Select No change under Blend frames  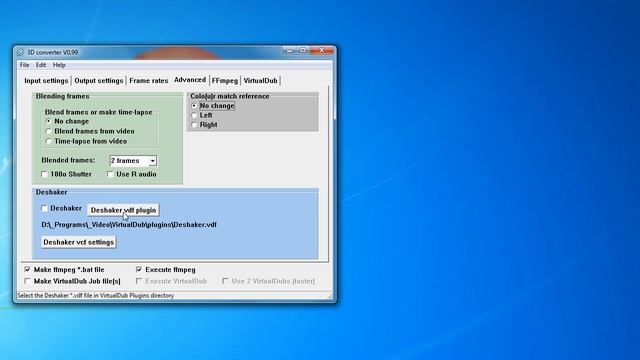coord(49,121)
